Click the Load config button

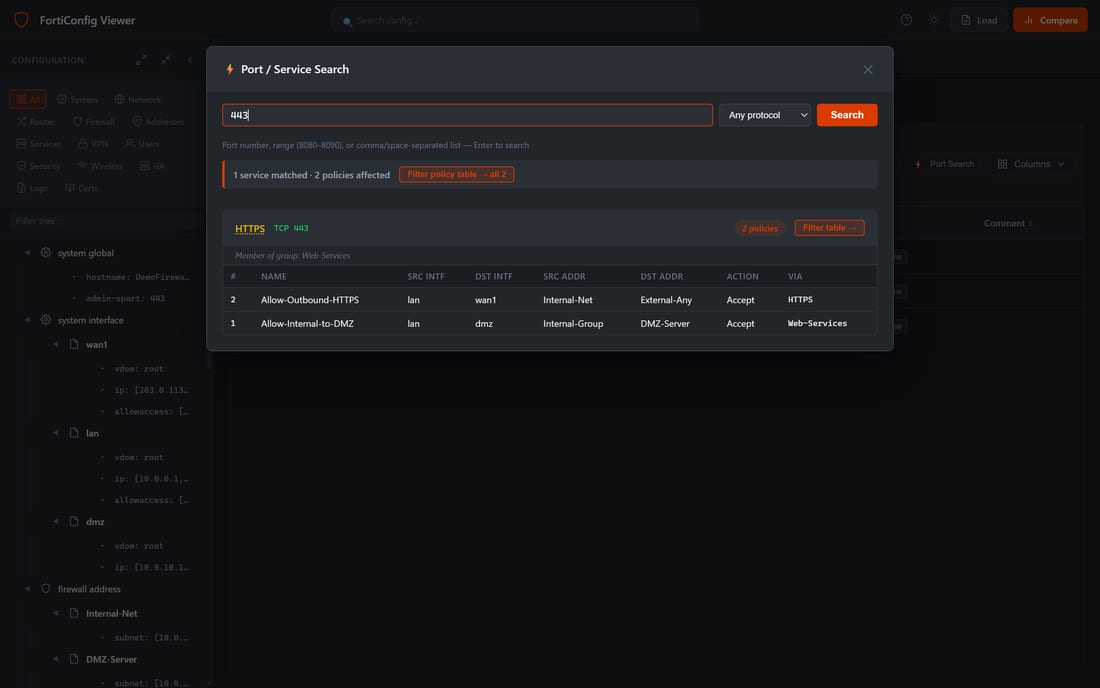pyautogui.click(x=979, y=20)
